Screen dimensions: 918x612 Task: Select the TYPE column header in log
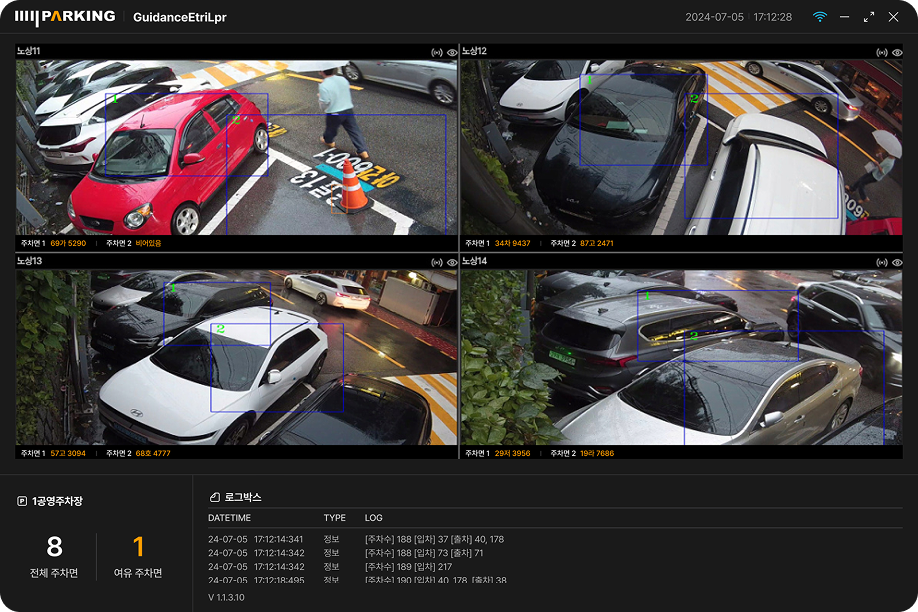[x=334, y=518]
